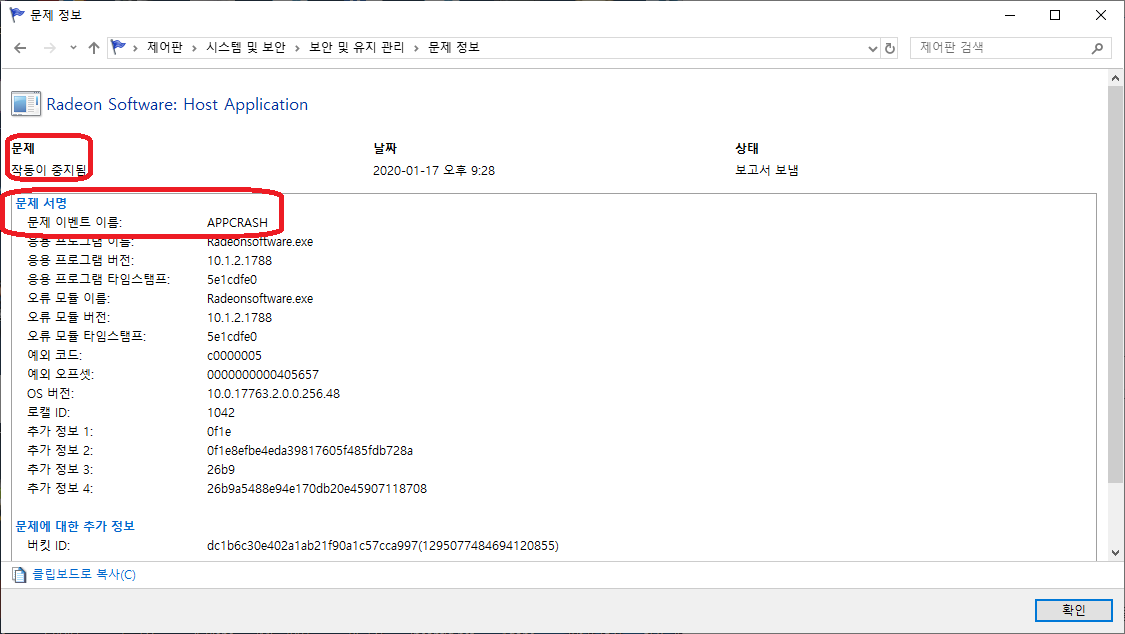Image resolution: width=1125 pixels, height=634 pixels.
Task: Click additional info 3 value 26b9
Action: [221, 470]
